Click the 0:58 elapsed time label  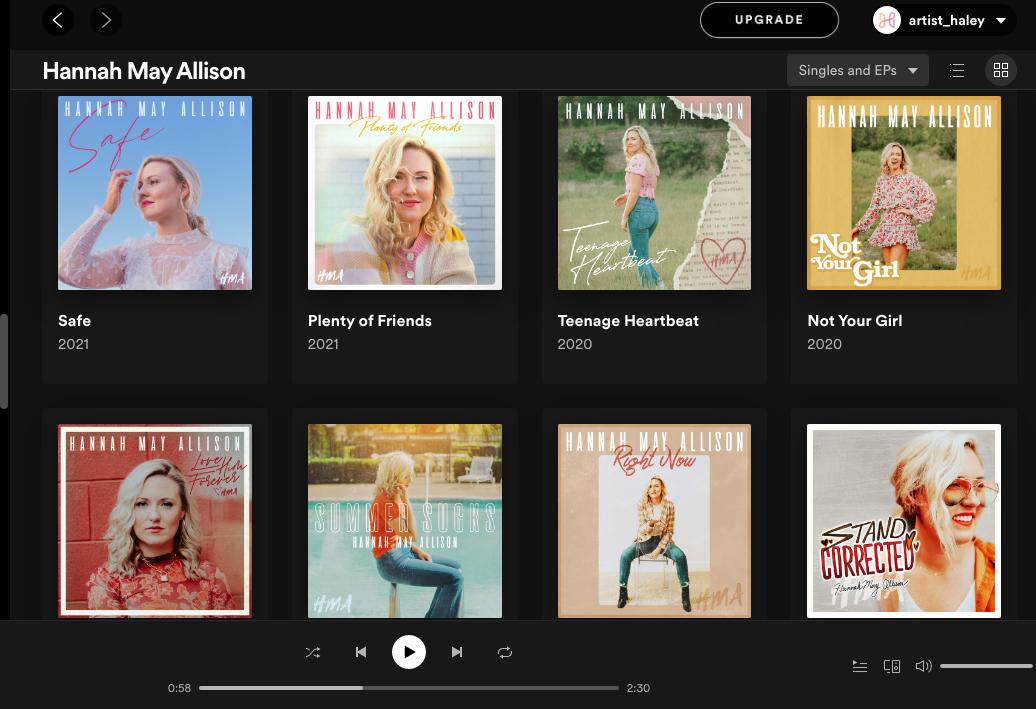[x=179, y=688]
